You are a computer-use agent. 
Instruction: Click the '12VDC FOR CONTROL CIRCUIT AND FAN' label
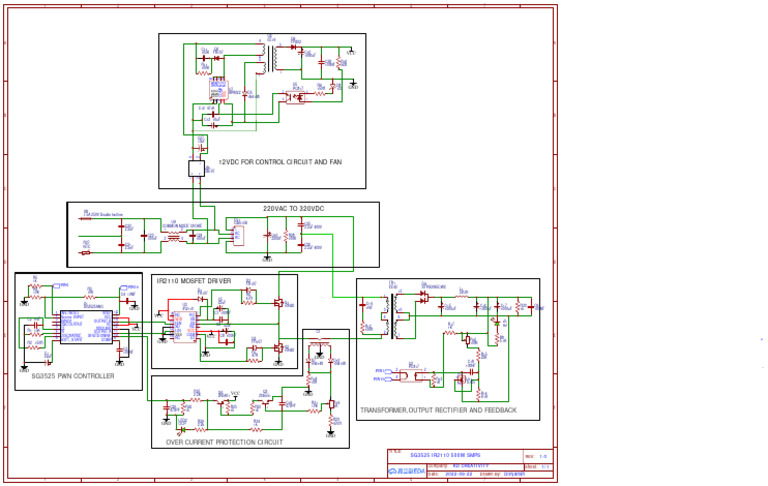coord(280,162)
